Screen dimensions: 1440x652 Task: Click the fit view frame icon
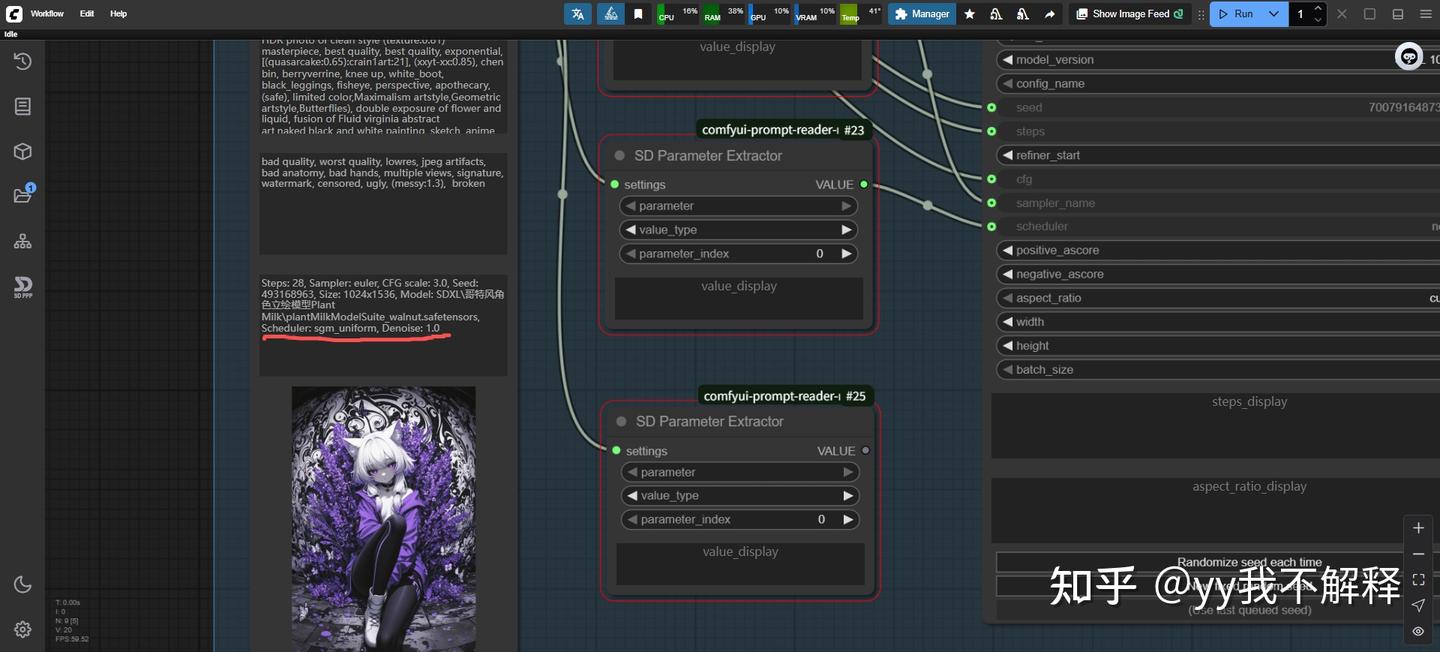click(x=1418, y=580)
